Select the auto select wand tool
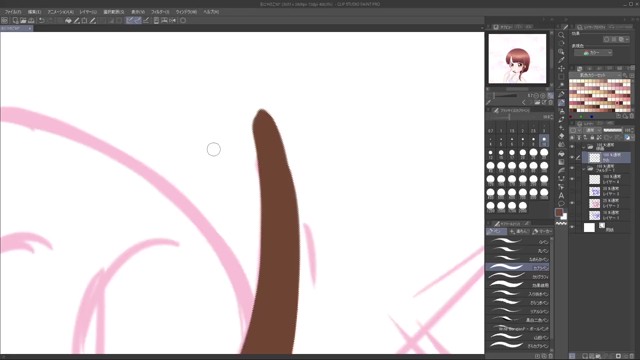Image resolution: width=640 pixels, height=360 pixels. point(562,85)
